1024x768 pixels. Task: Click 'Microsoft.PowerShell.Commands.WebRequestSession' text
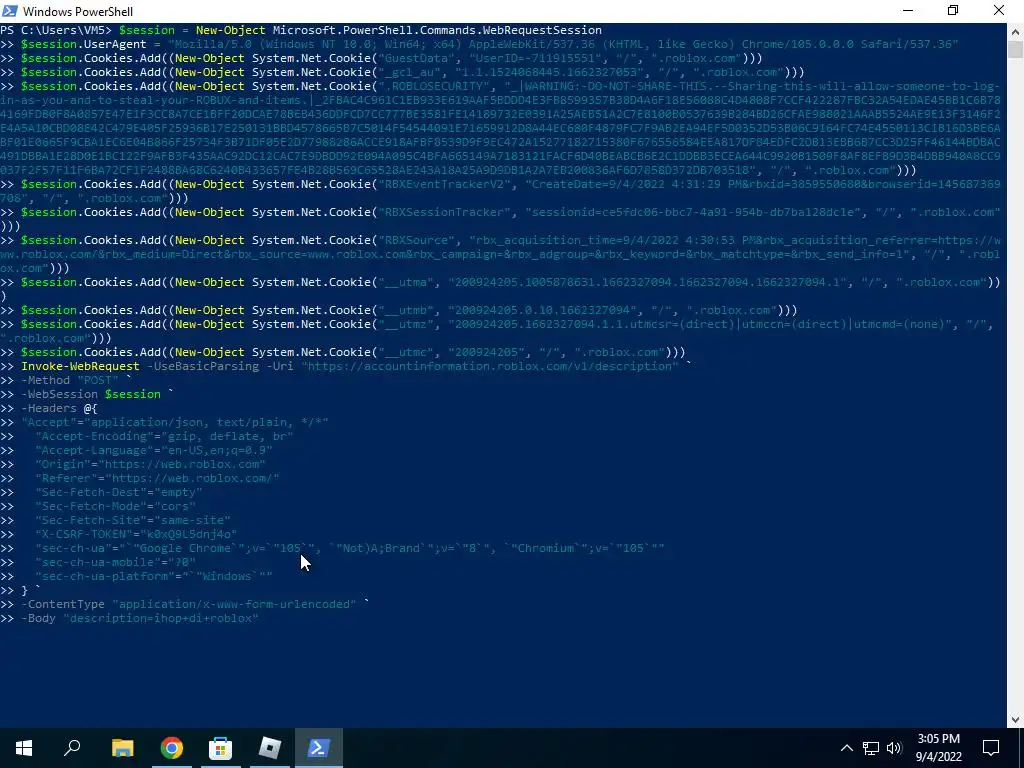coord(437,31)
